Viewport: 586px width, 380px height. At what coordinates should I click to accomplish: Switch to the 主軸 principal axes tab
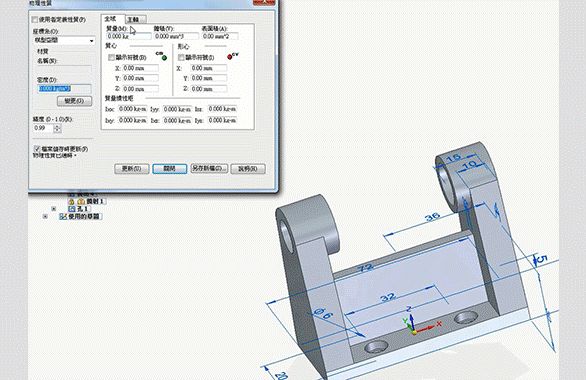click(135, 19)
